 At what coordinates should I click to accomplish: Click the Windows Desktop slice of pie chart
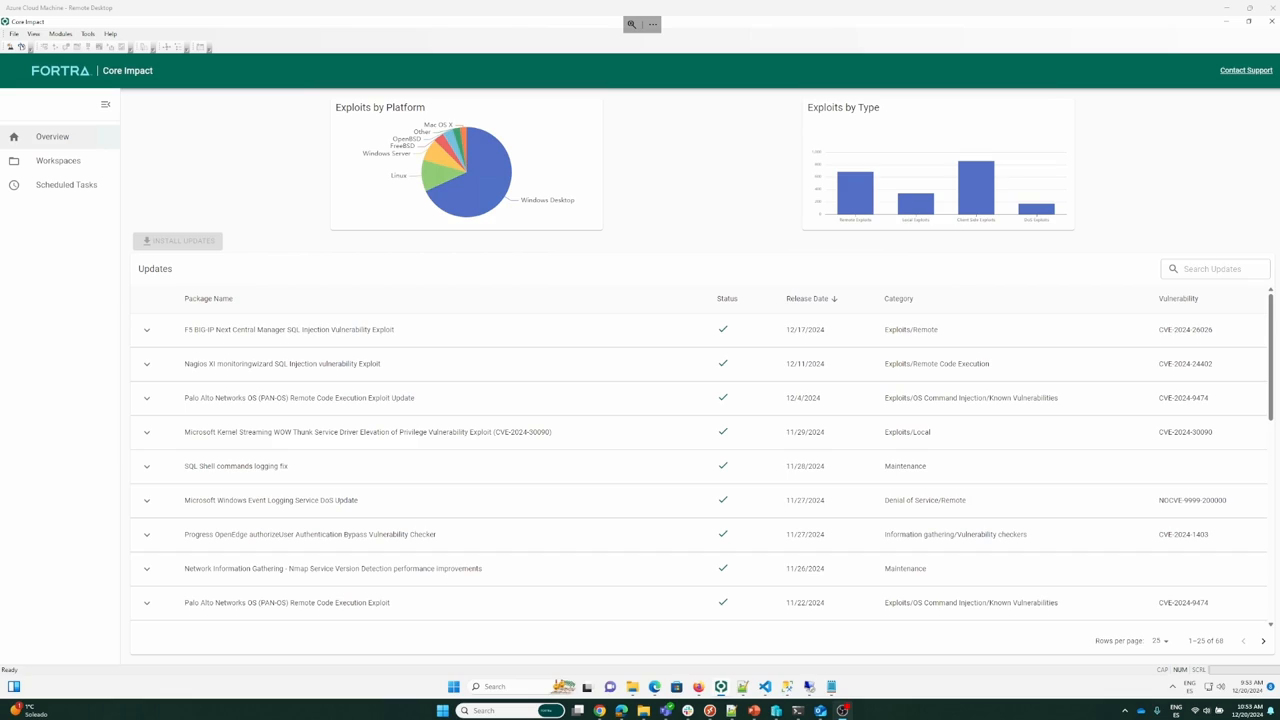(478, 178)
